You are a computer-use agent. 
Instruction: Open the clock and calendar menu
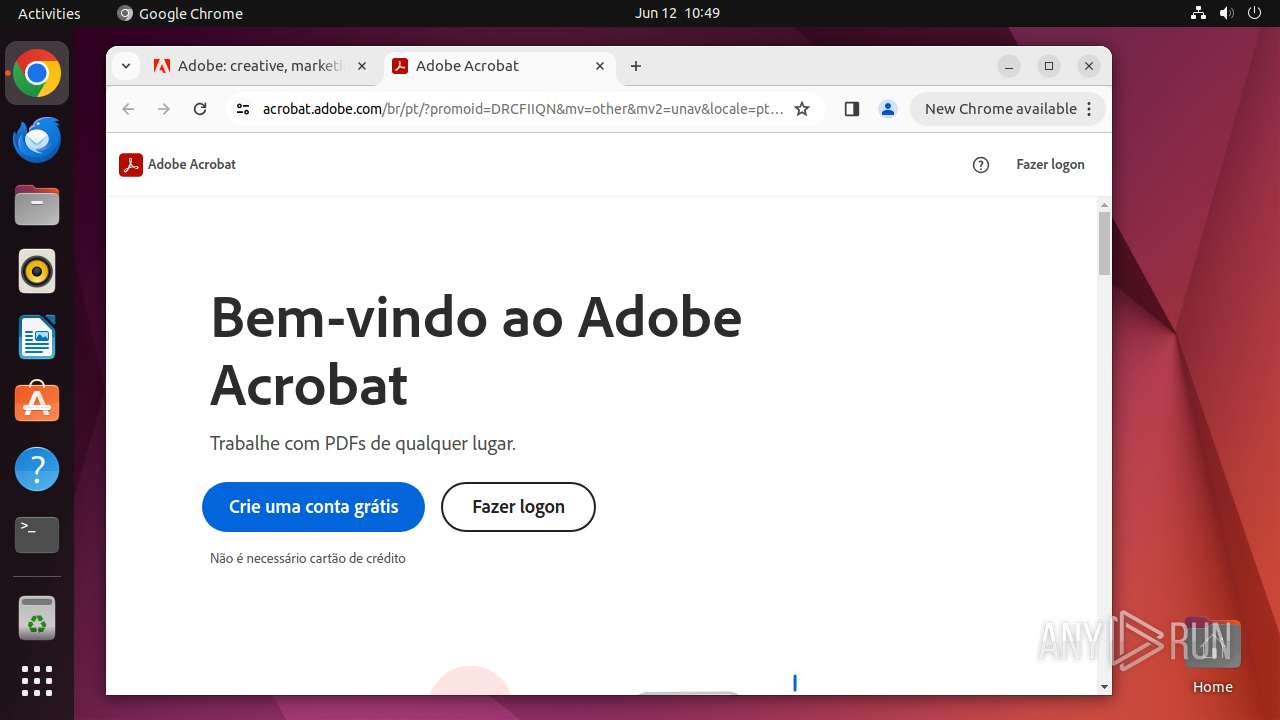click(677, 13)
